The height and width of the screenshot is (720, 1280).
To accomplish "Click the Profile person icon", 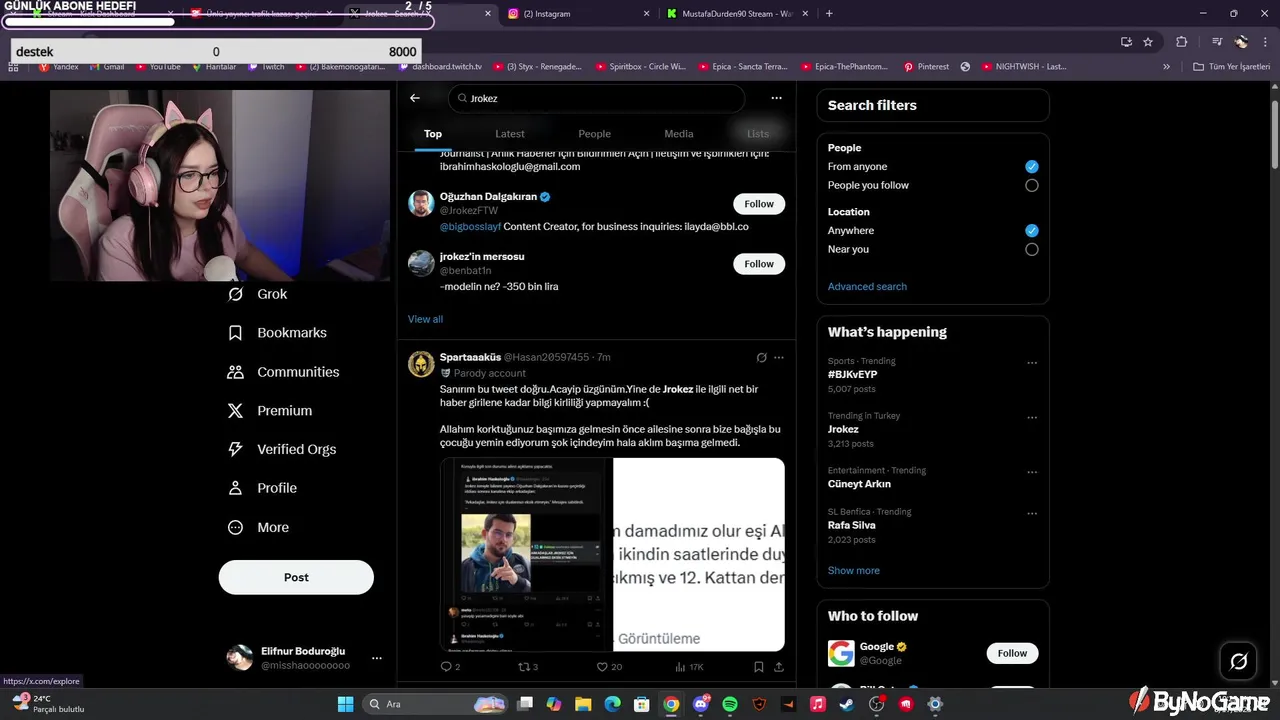I will pos(235,488).
